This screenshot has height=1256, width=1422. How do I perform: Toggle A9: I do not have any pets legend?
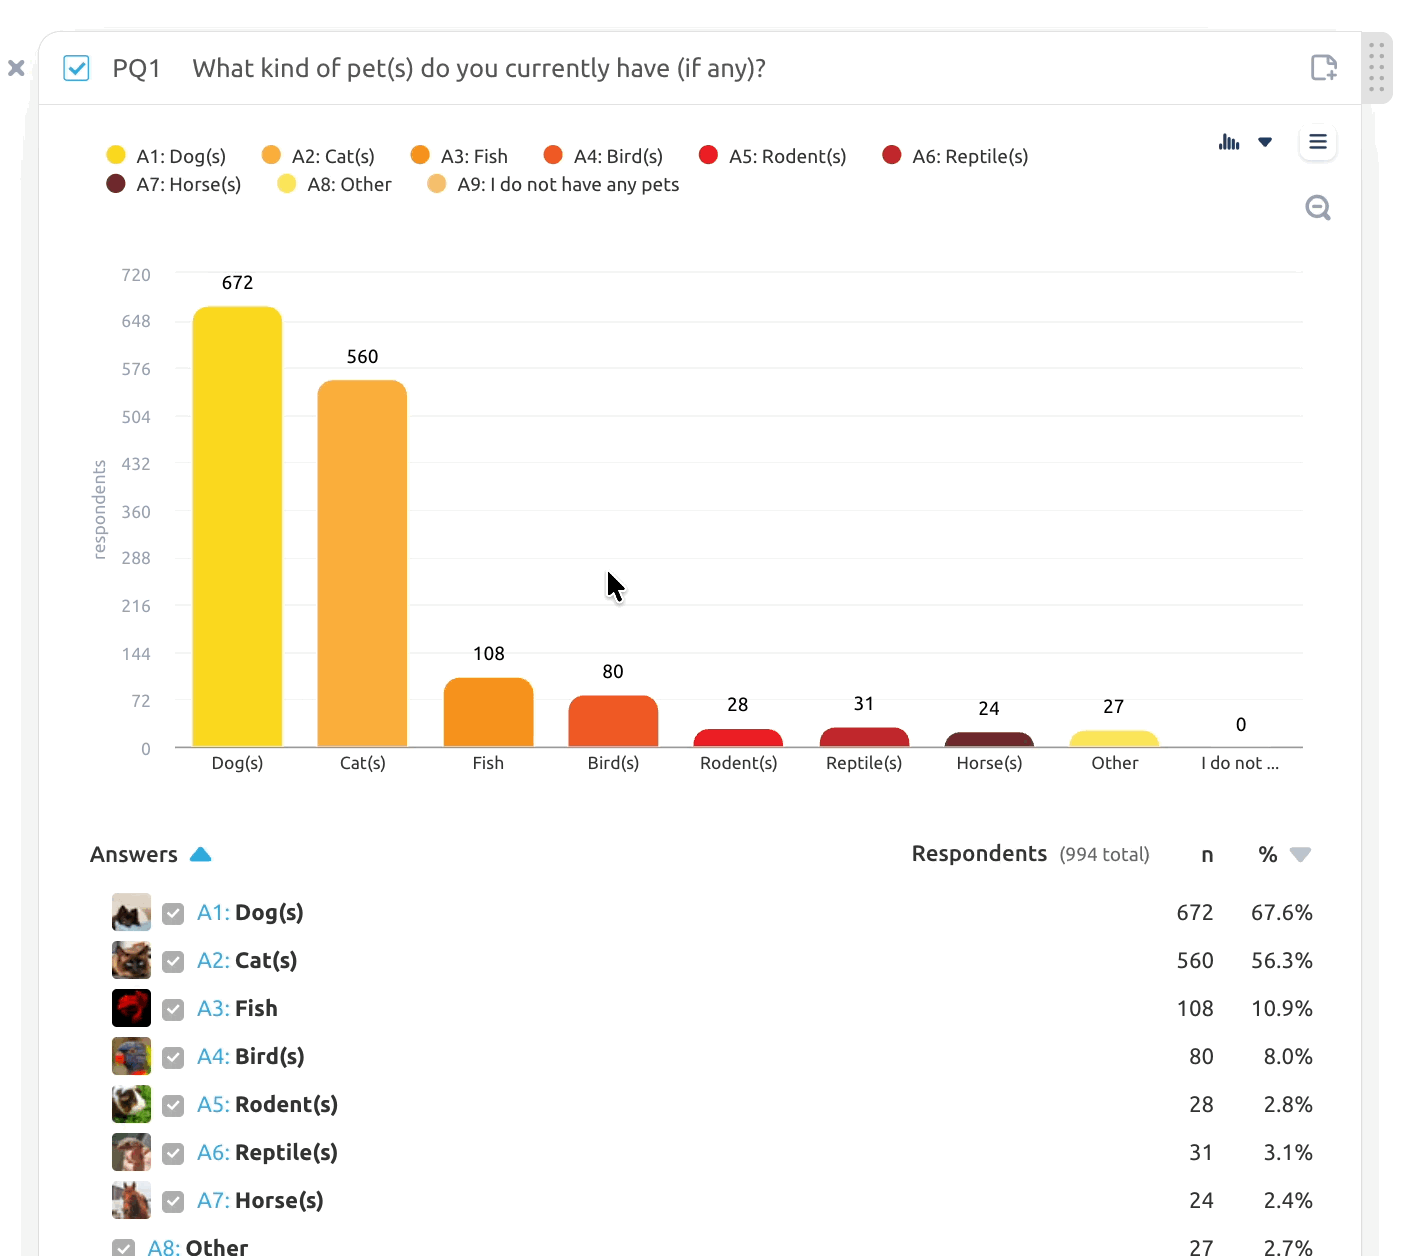553,184
